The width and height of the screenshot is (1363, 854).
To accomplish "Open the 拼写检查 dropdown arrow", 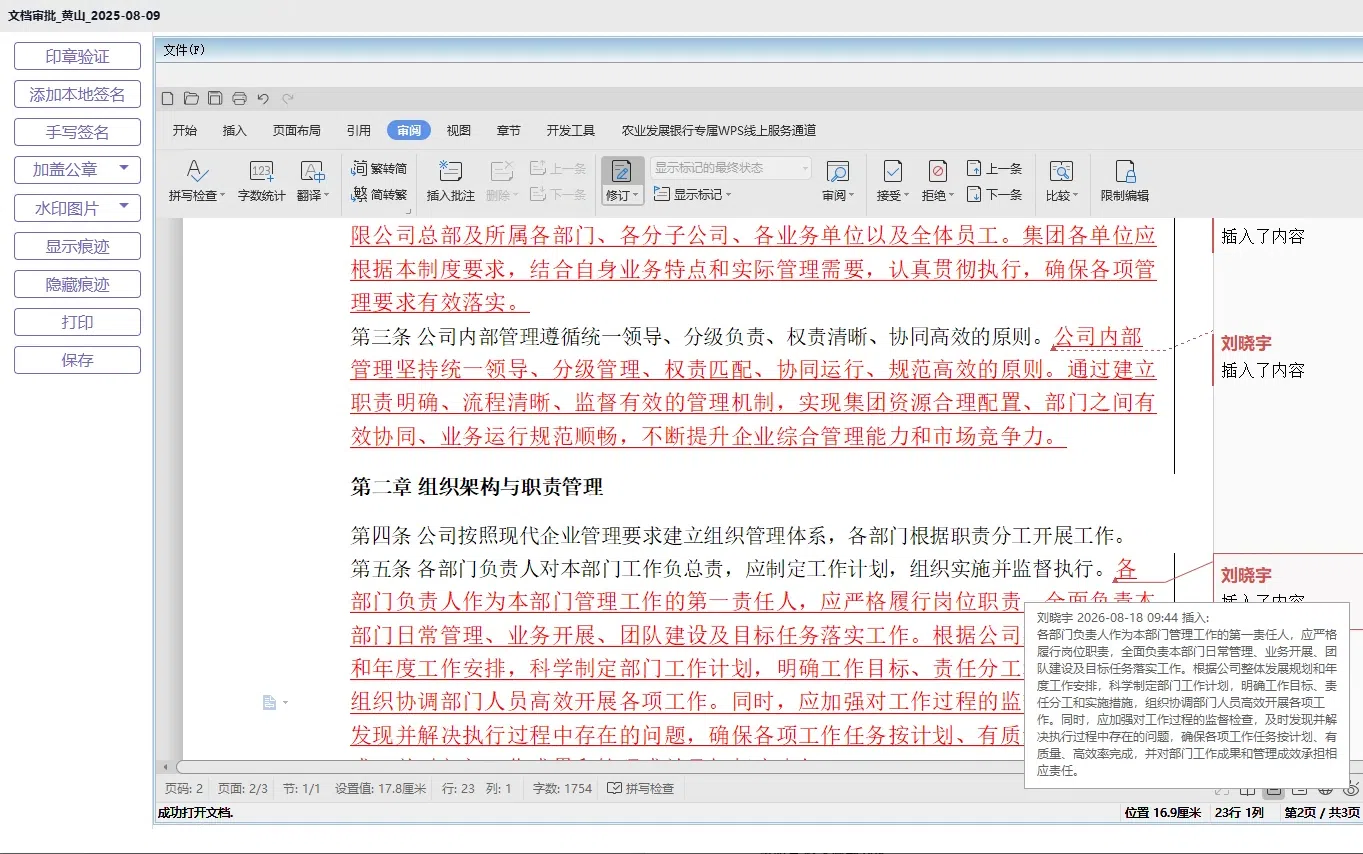I will [222, 196].
